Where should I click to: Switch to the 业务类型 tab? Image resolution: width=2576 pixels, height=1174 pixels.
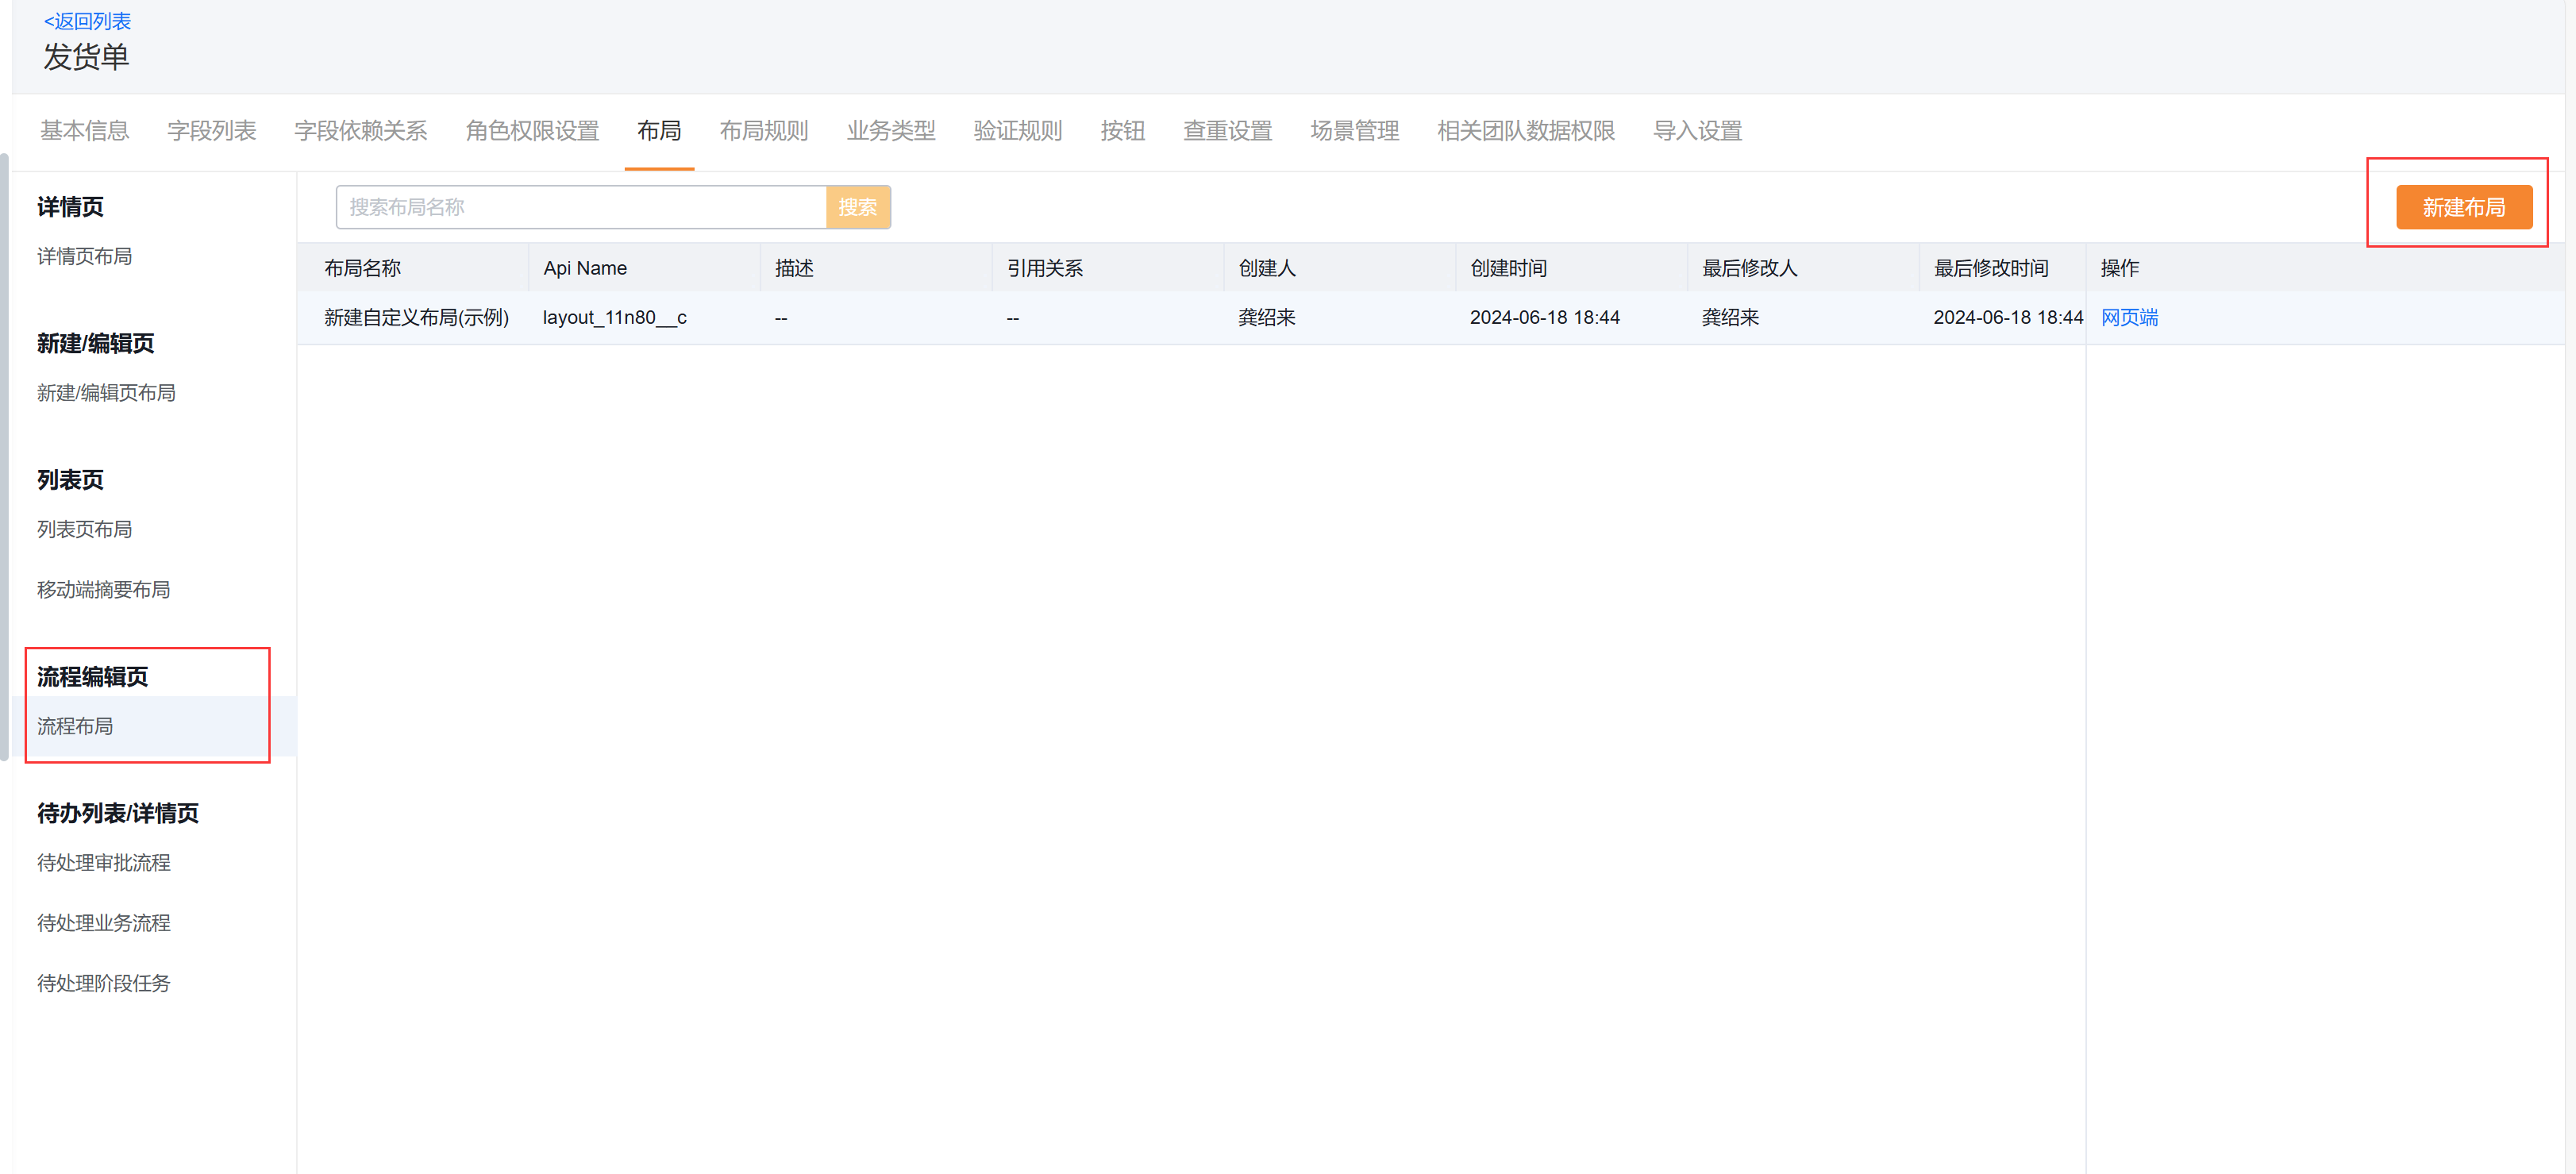tap(891, 131)
